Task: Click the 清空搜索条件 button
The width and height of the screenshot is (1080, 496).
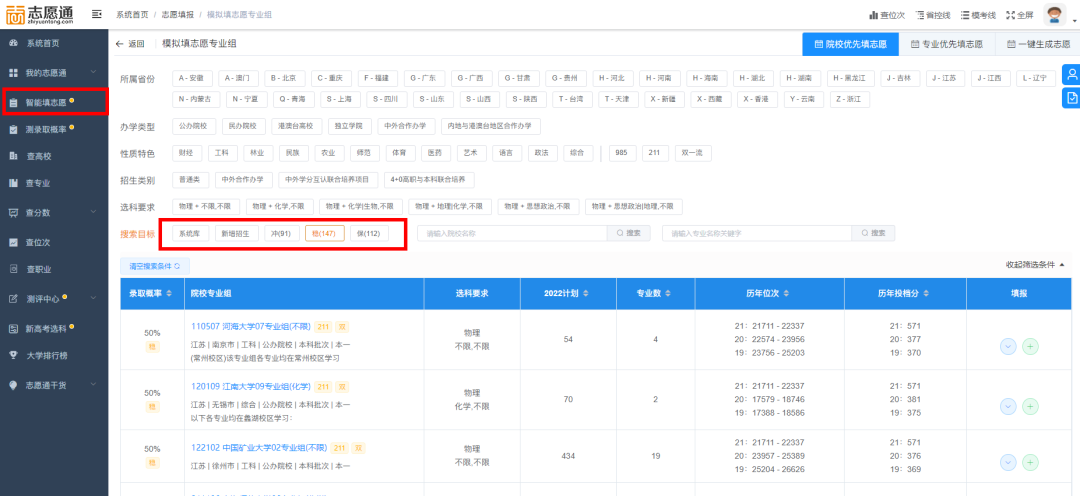Action: [154, 266]
